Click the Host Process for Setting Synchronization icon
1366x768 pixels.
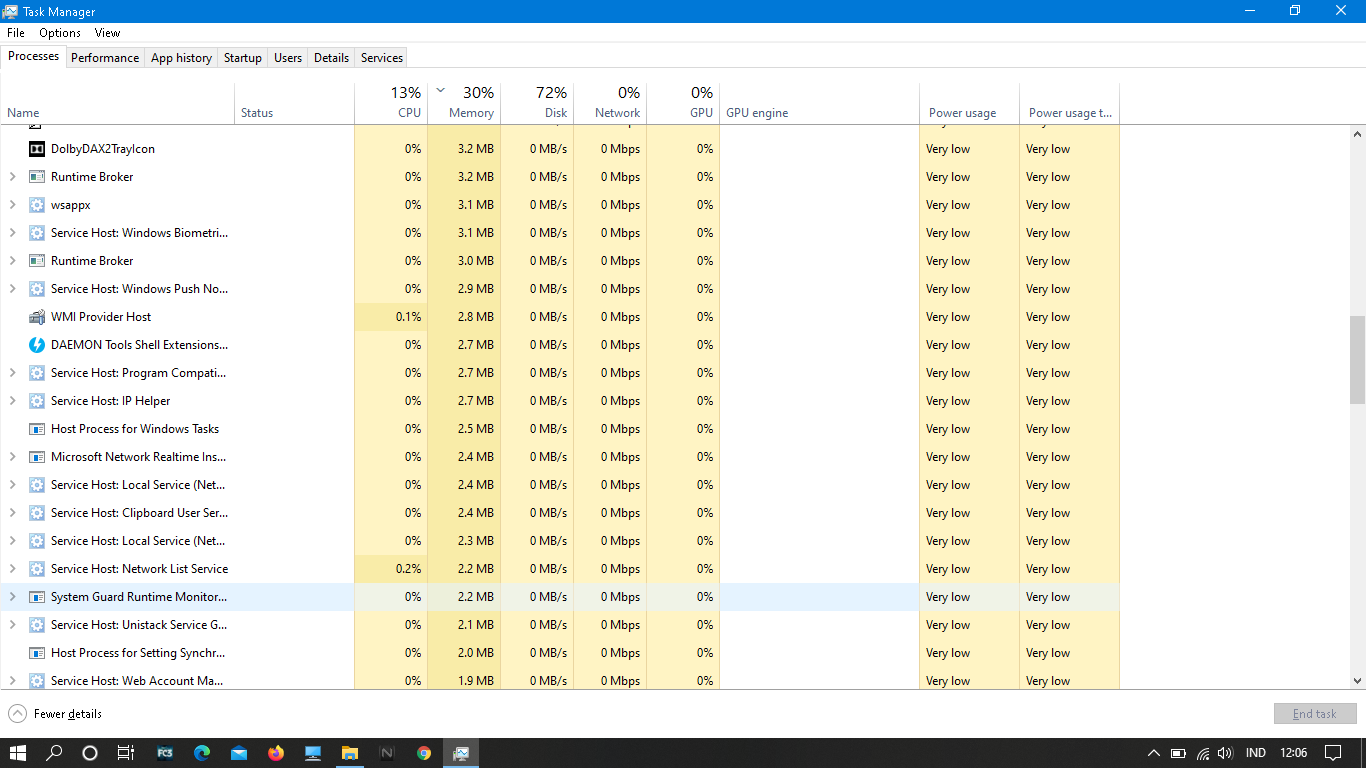tap(36, 653)
